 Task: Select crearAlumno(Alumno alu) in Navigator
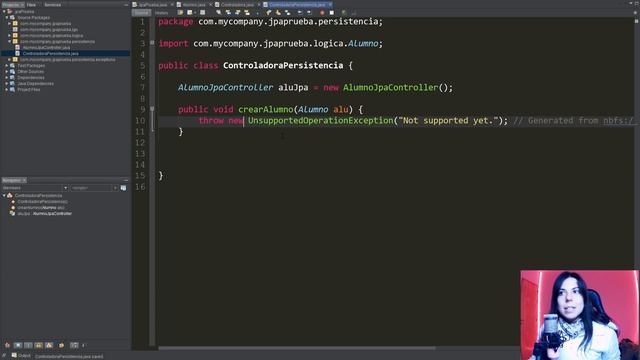pos(41,207)
